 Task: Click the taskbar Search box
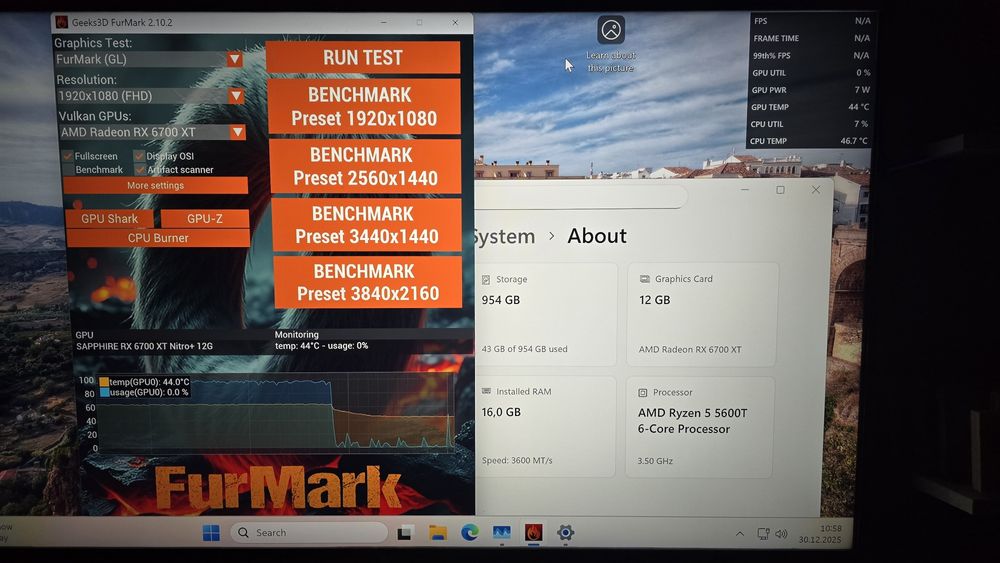[x=309, y=532]
